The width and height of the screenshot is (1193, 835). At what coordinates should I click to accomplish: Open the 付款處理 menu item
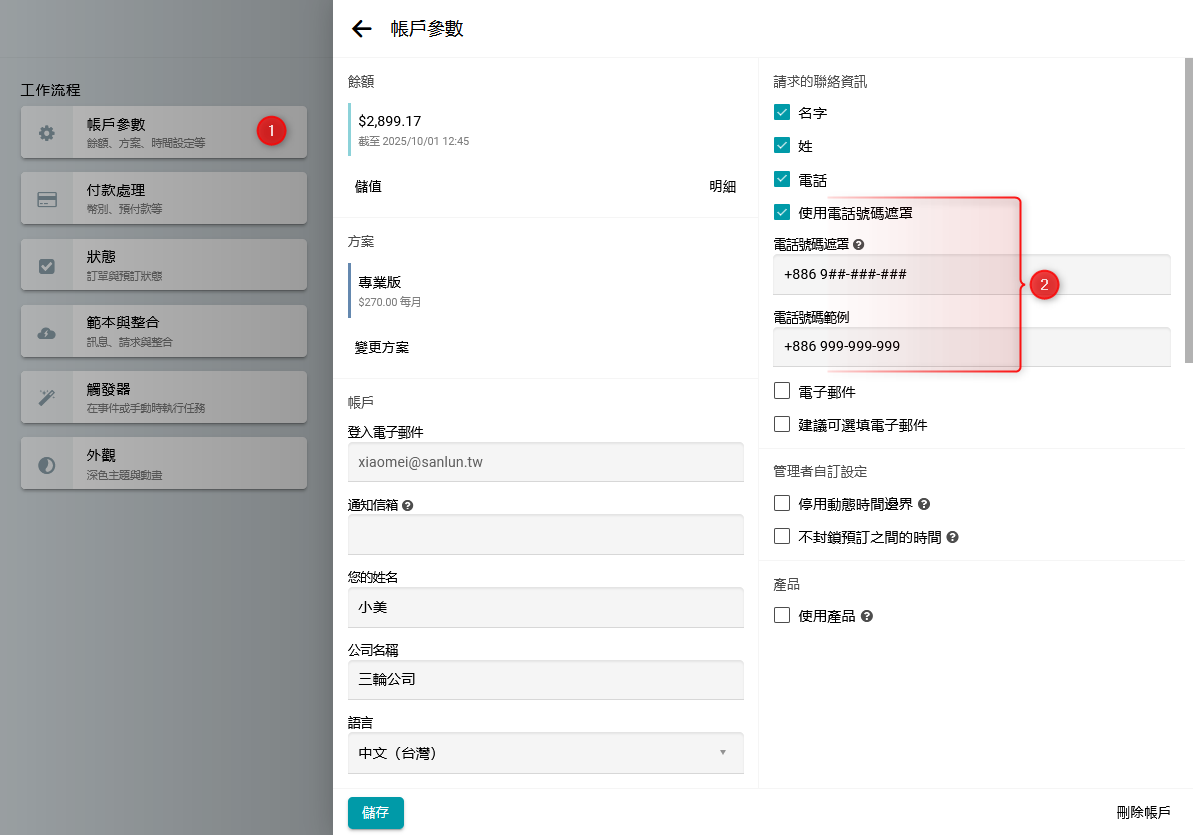point(164,198)
